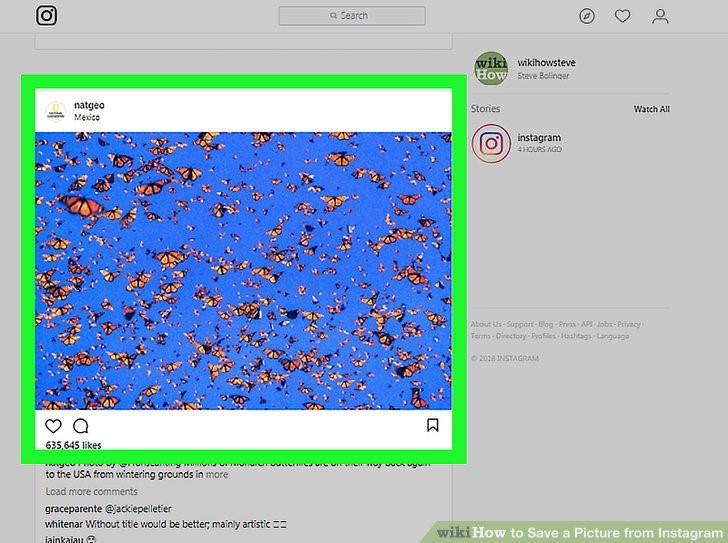Open the Language footer selector
Screen dimensions: 728x543
click(x=612, y=336)
